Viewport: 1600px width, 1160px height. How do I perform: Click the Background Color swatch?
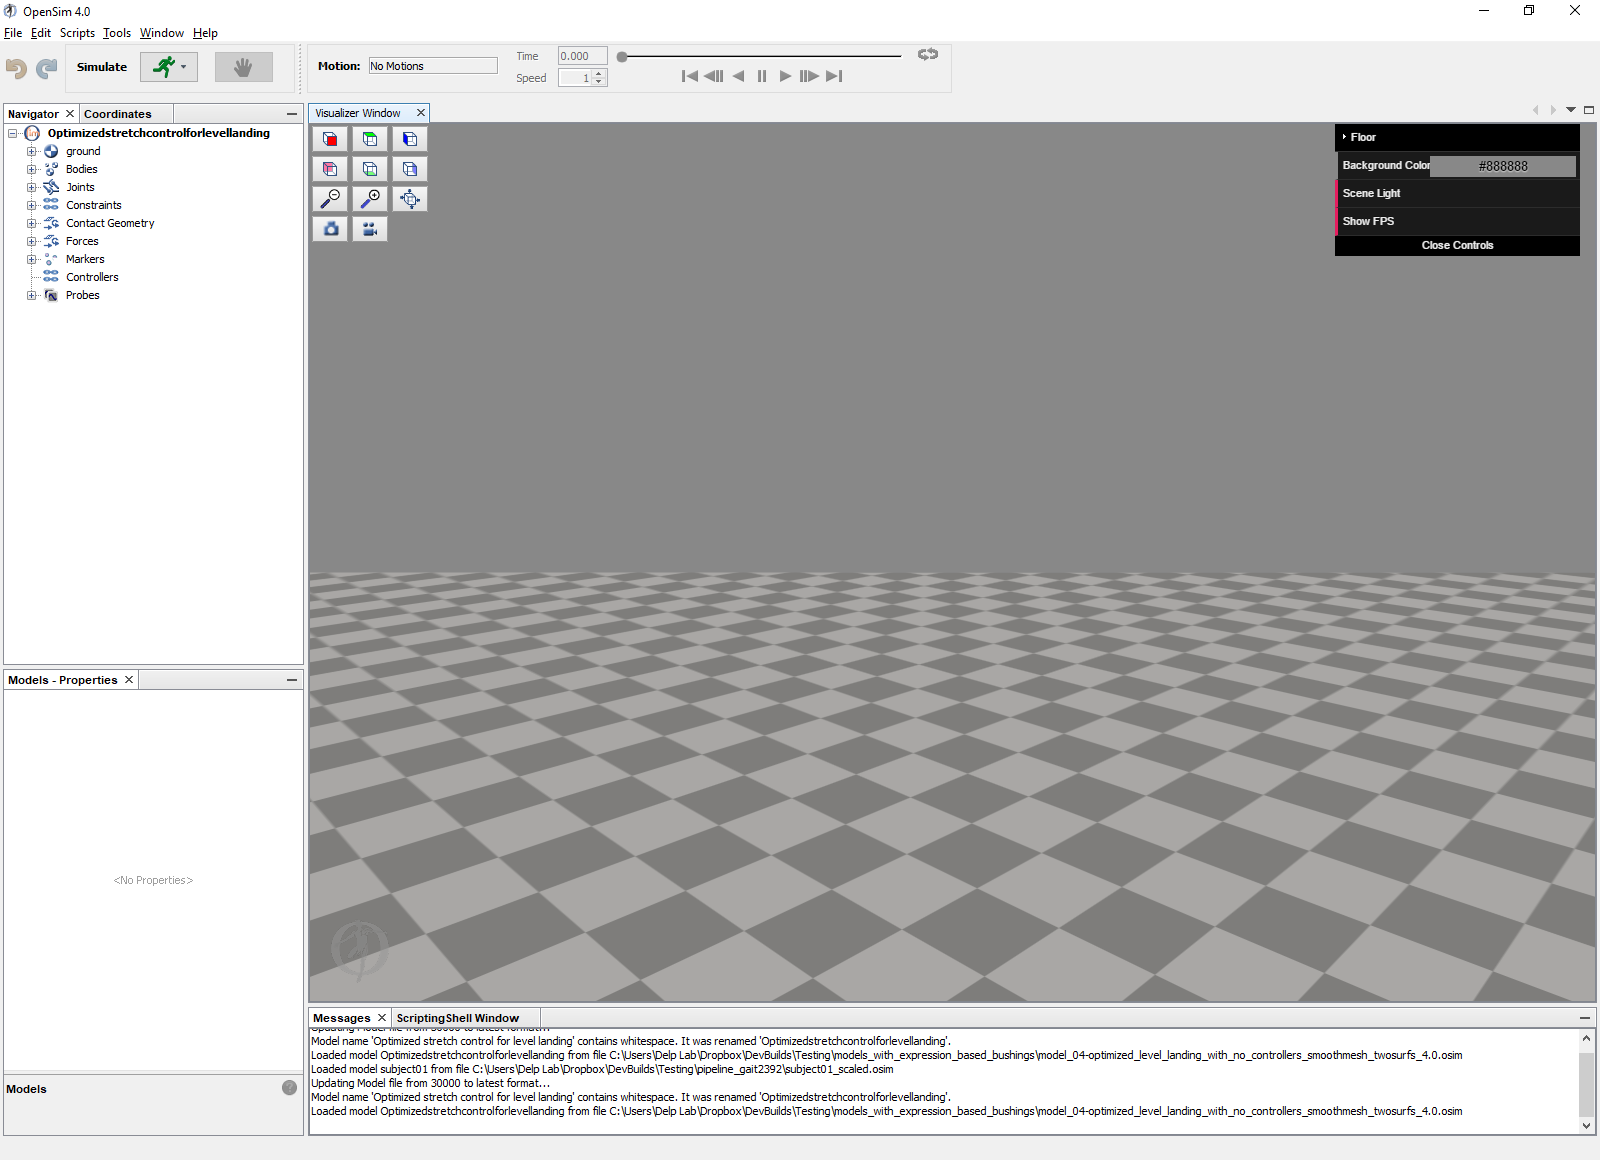click(x=1503, y=166)
